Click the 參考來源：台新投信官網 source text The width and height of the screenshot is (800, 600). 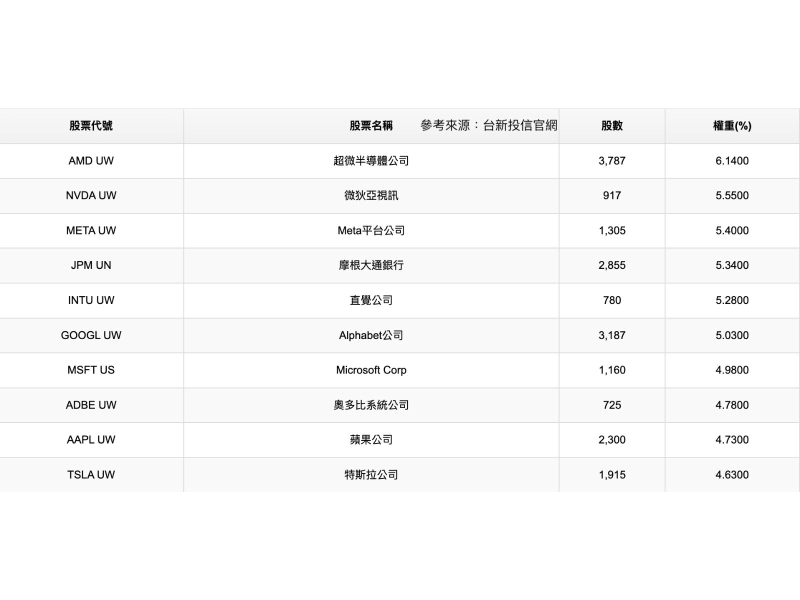coord(489,125)
